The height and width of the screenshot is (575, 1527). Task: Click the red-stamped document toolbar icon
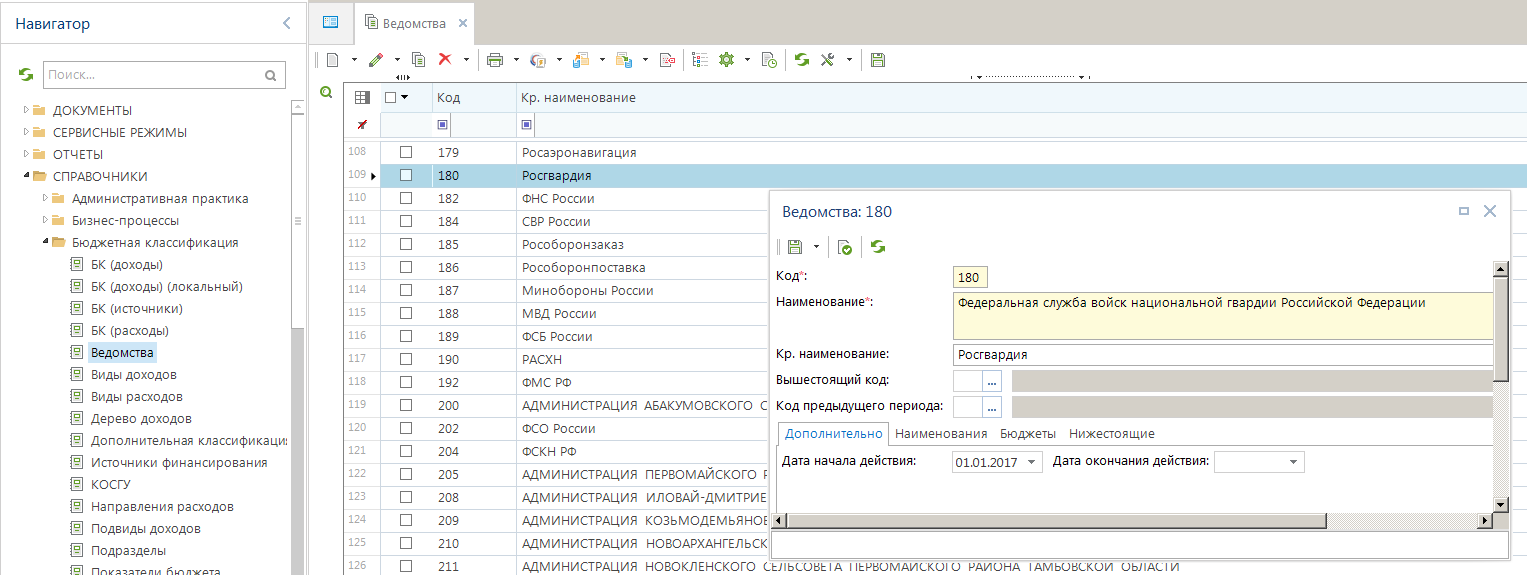tap(667, 60)
